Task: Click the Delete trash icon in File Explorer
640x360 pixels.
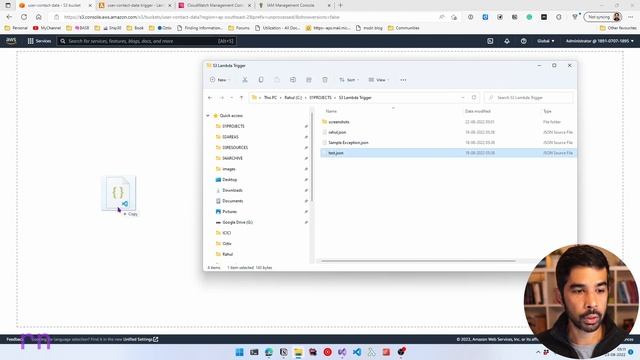Action: tap(325, 80)
